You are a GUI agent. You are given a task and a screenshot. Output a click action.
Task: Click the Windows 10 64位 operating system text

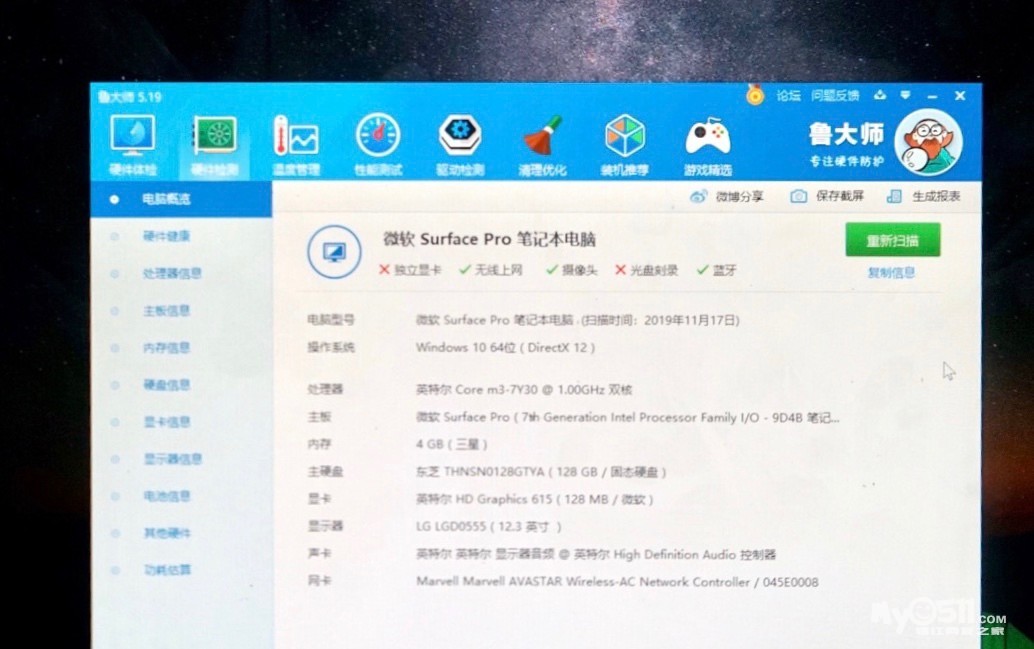point(505,348)
